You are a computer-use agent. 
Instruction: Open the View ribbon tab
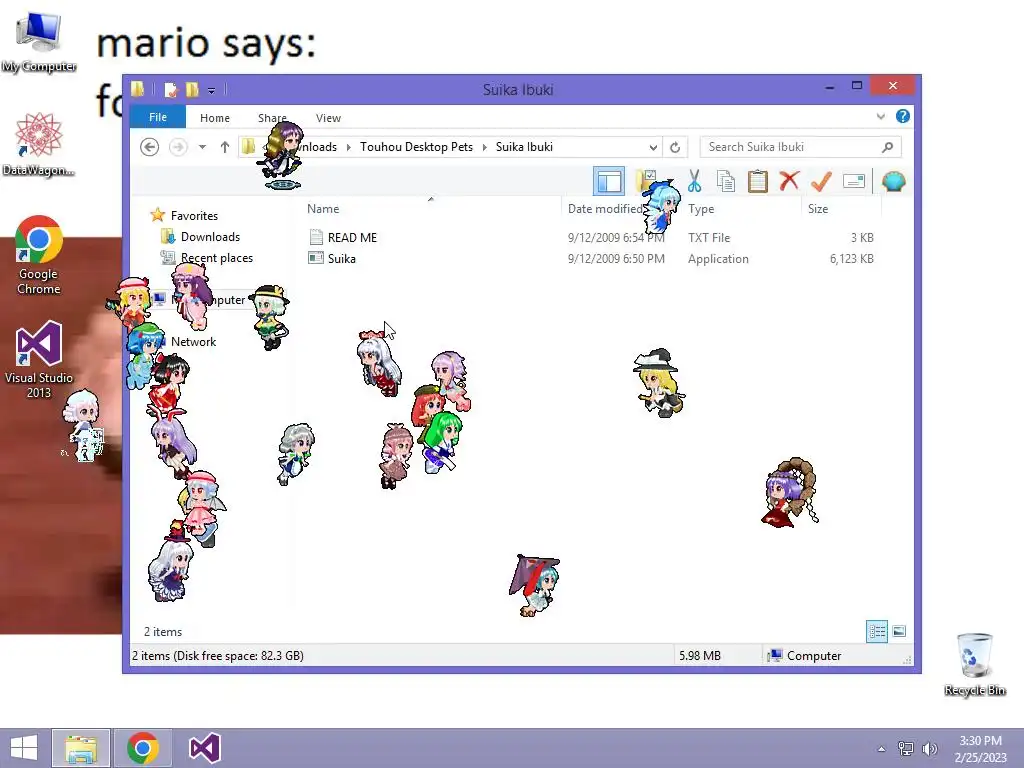click(328, 118)
